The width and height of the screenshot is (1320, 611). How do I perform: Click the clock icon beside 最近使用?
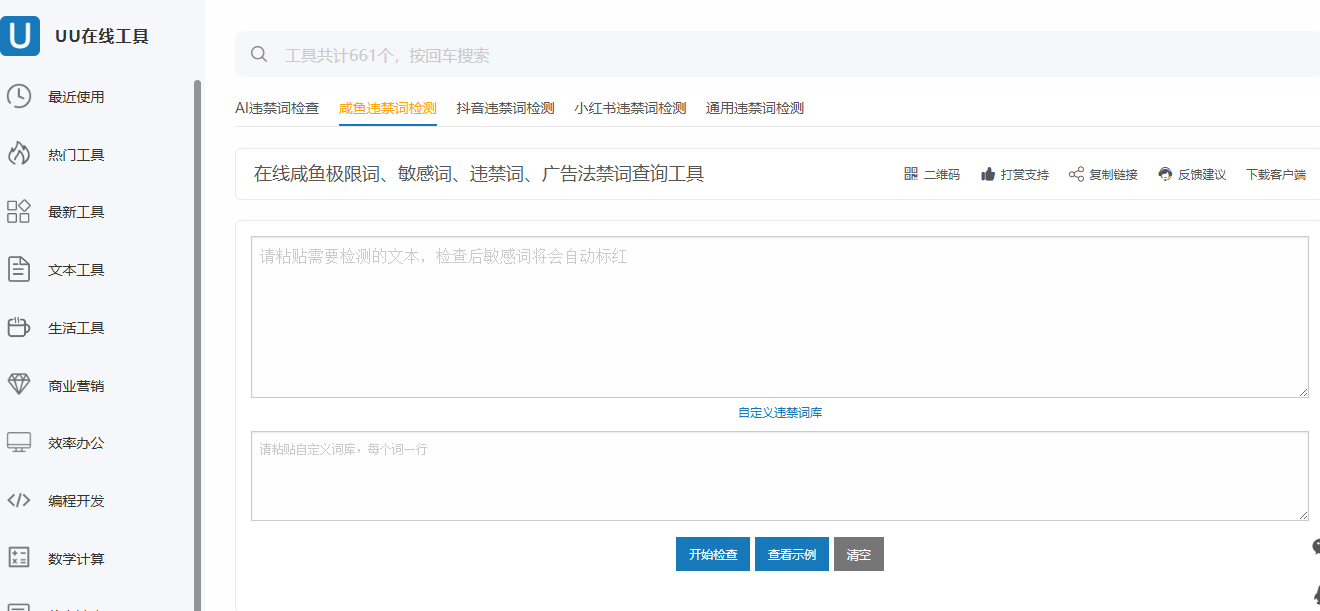[19, 97]
